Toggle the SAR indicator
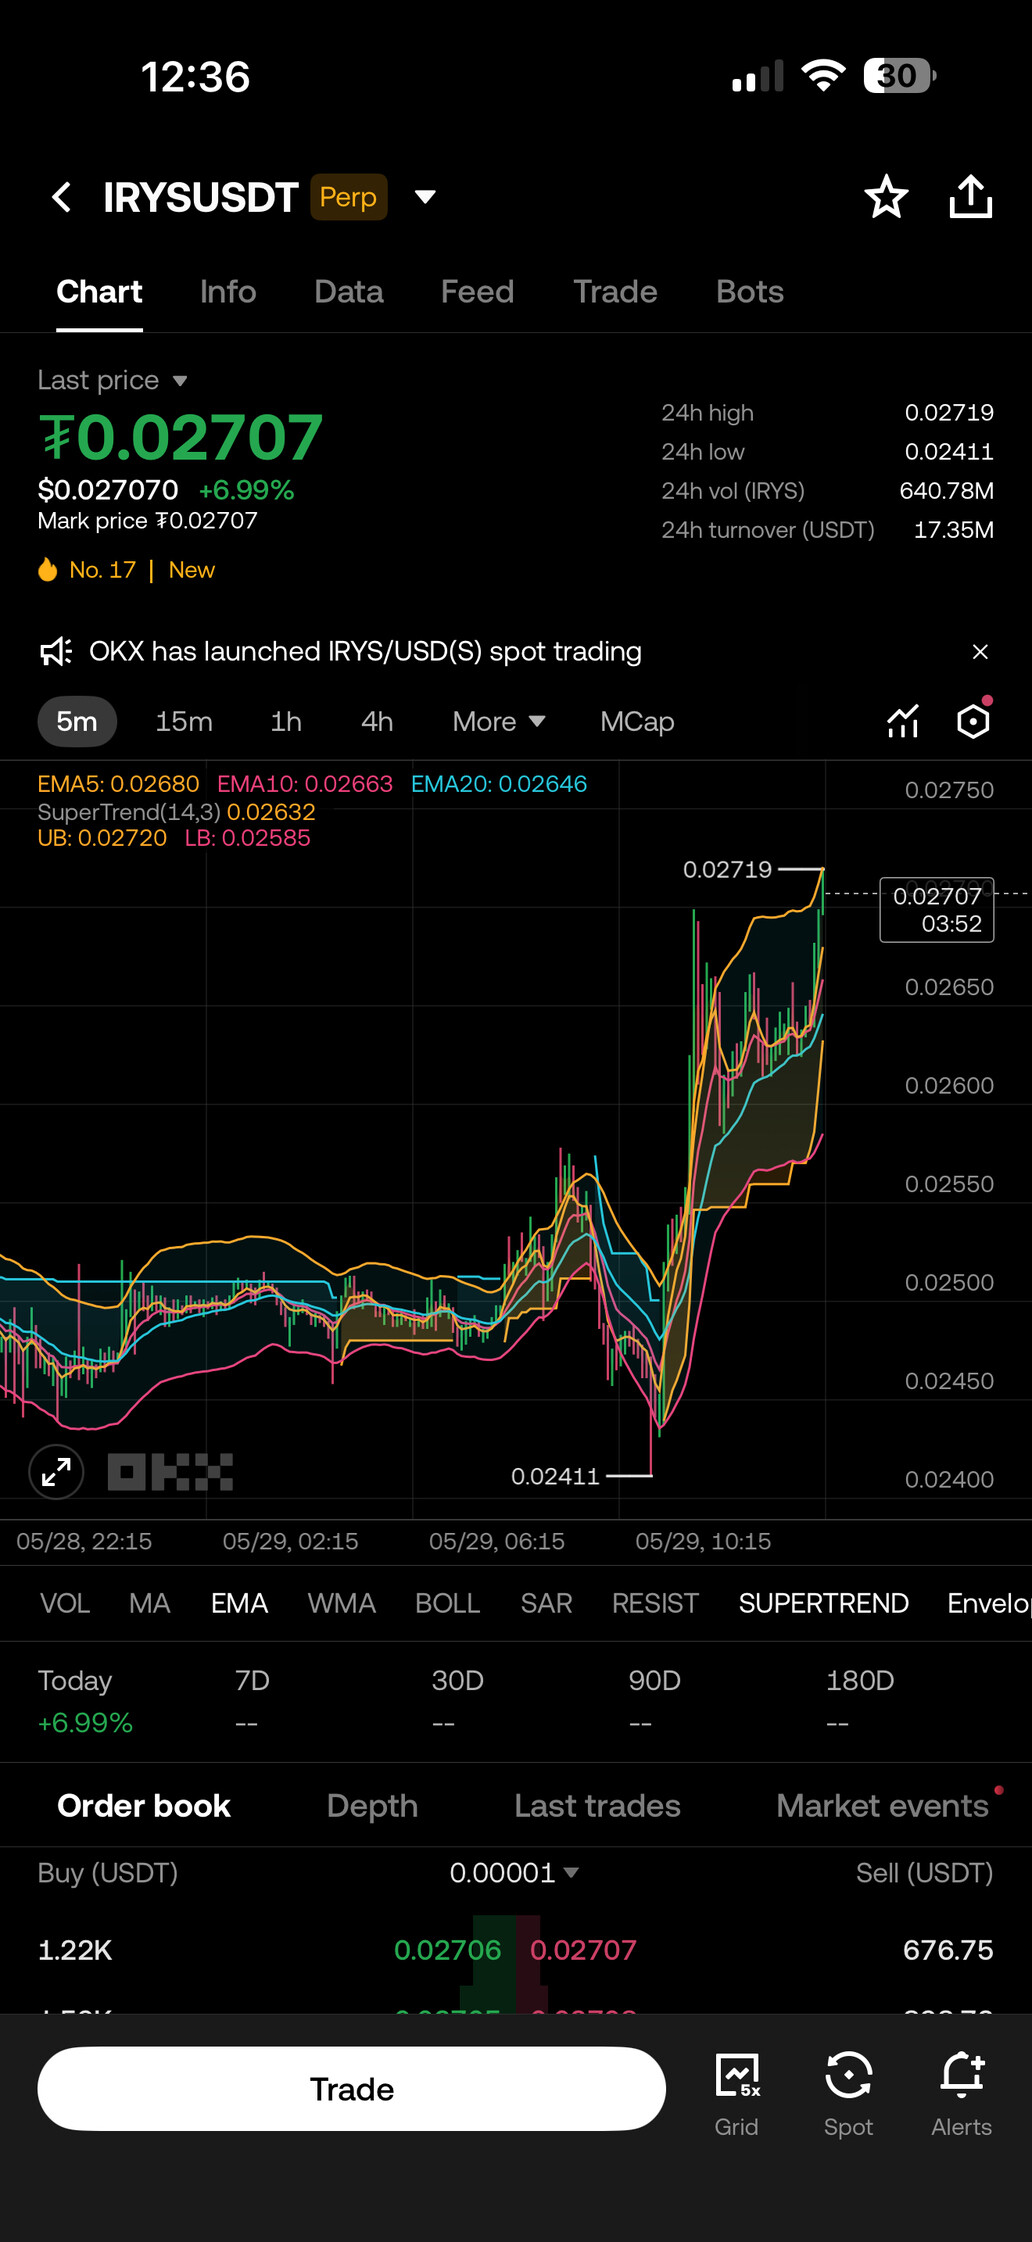This screenshot has height=2242, width=1032. pyautogui.click(x=546, y=1603)
